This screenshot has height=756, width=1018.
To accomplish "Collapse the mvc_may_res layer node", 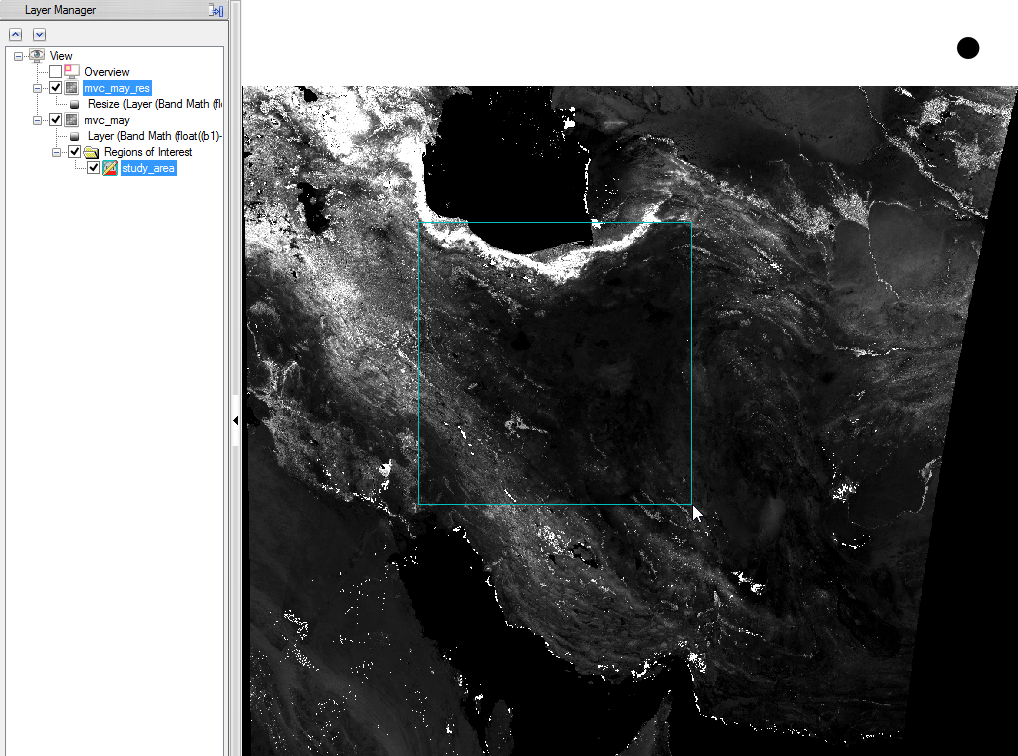I will 38,88.
